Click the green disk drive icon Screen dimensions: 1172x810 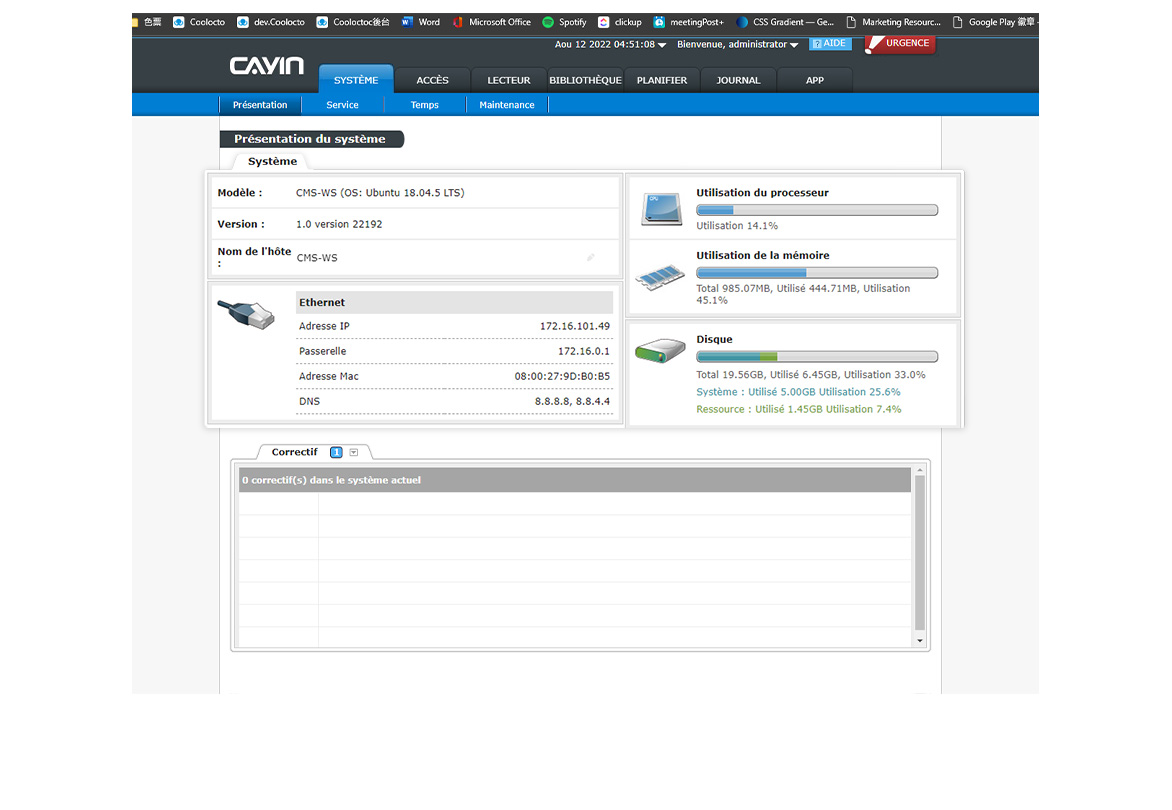[660, 351]
